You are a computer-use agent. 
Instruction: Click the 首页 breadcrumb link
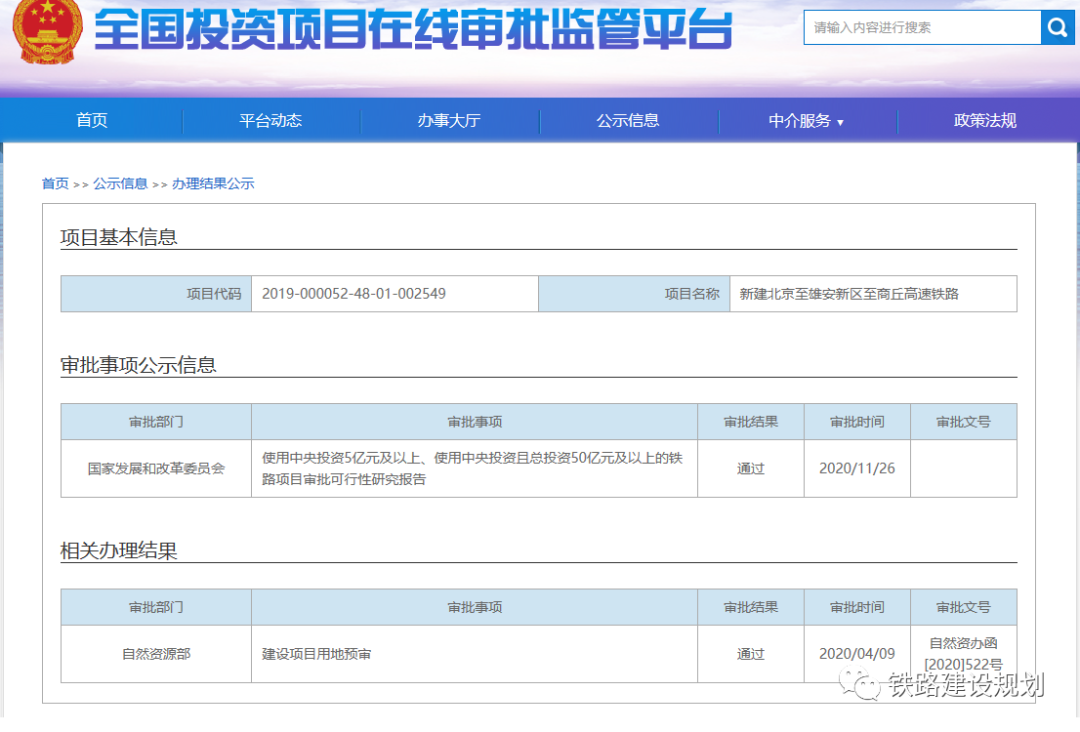coord(54,183)
